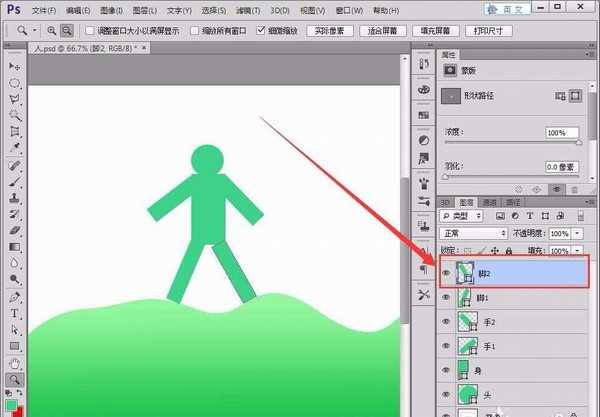The width and height of the screenshot is (600, 417).
Task: Select the Gradient tool
Action: (x=15, y=247)
